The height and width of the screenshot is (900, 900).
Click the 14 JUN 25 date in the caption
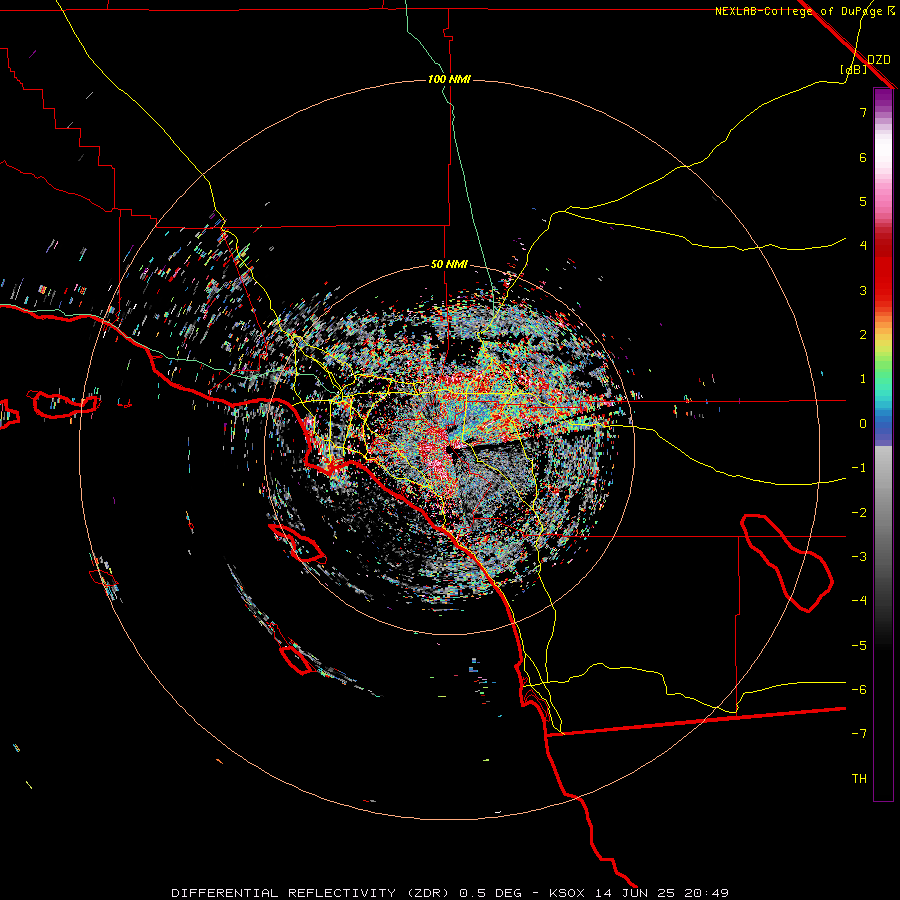636,893
